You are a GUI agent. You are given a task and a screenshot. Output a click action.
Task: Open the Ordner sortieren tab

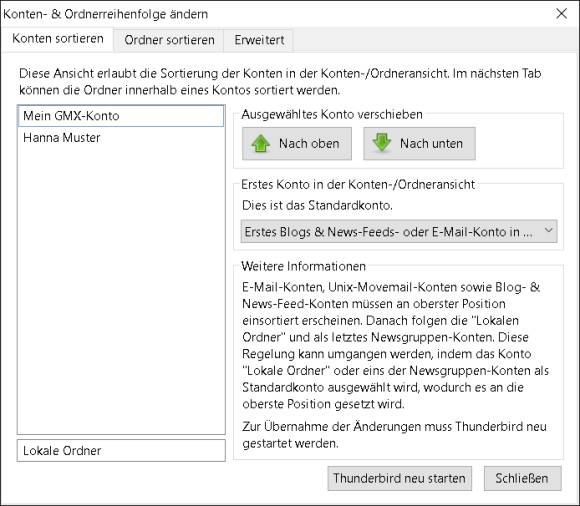(169, 40)
